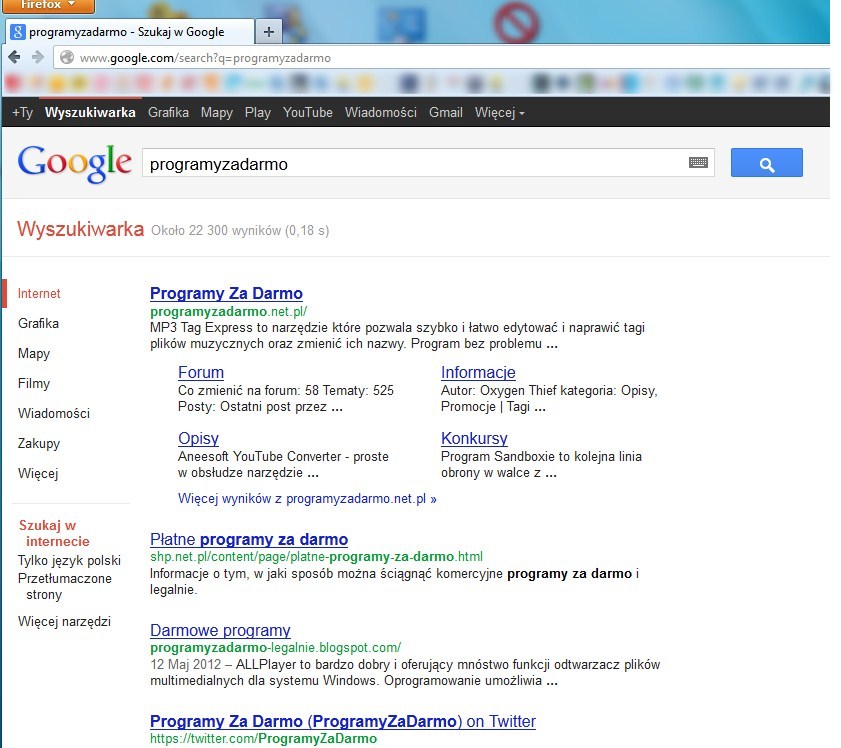Open Programy Za Darmo on Twitter result
The image size is (841, 748).
(x=343, y=721)
